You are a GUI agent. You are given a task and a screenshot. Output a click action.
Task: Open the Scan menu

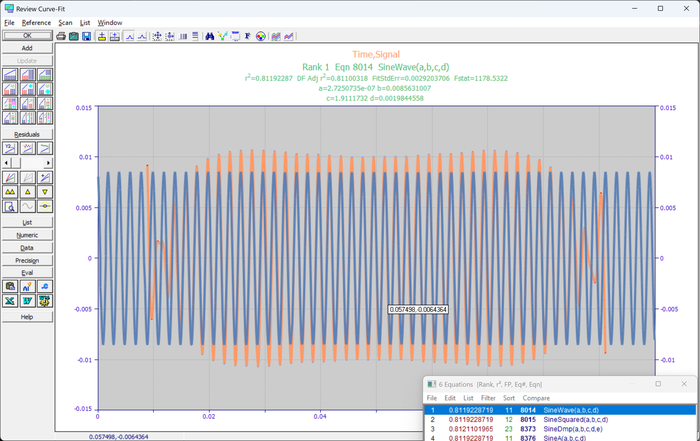[65, 23]
